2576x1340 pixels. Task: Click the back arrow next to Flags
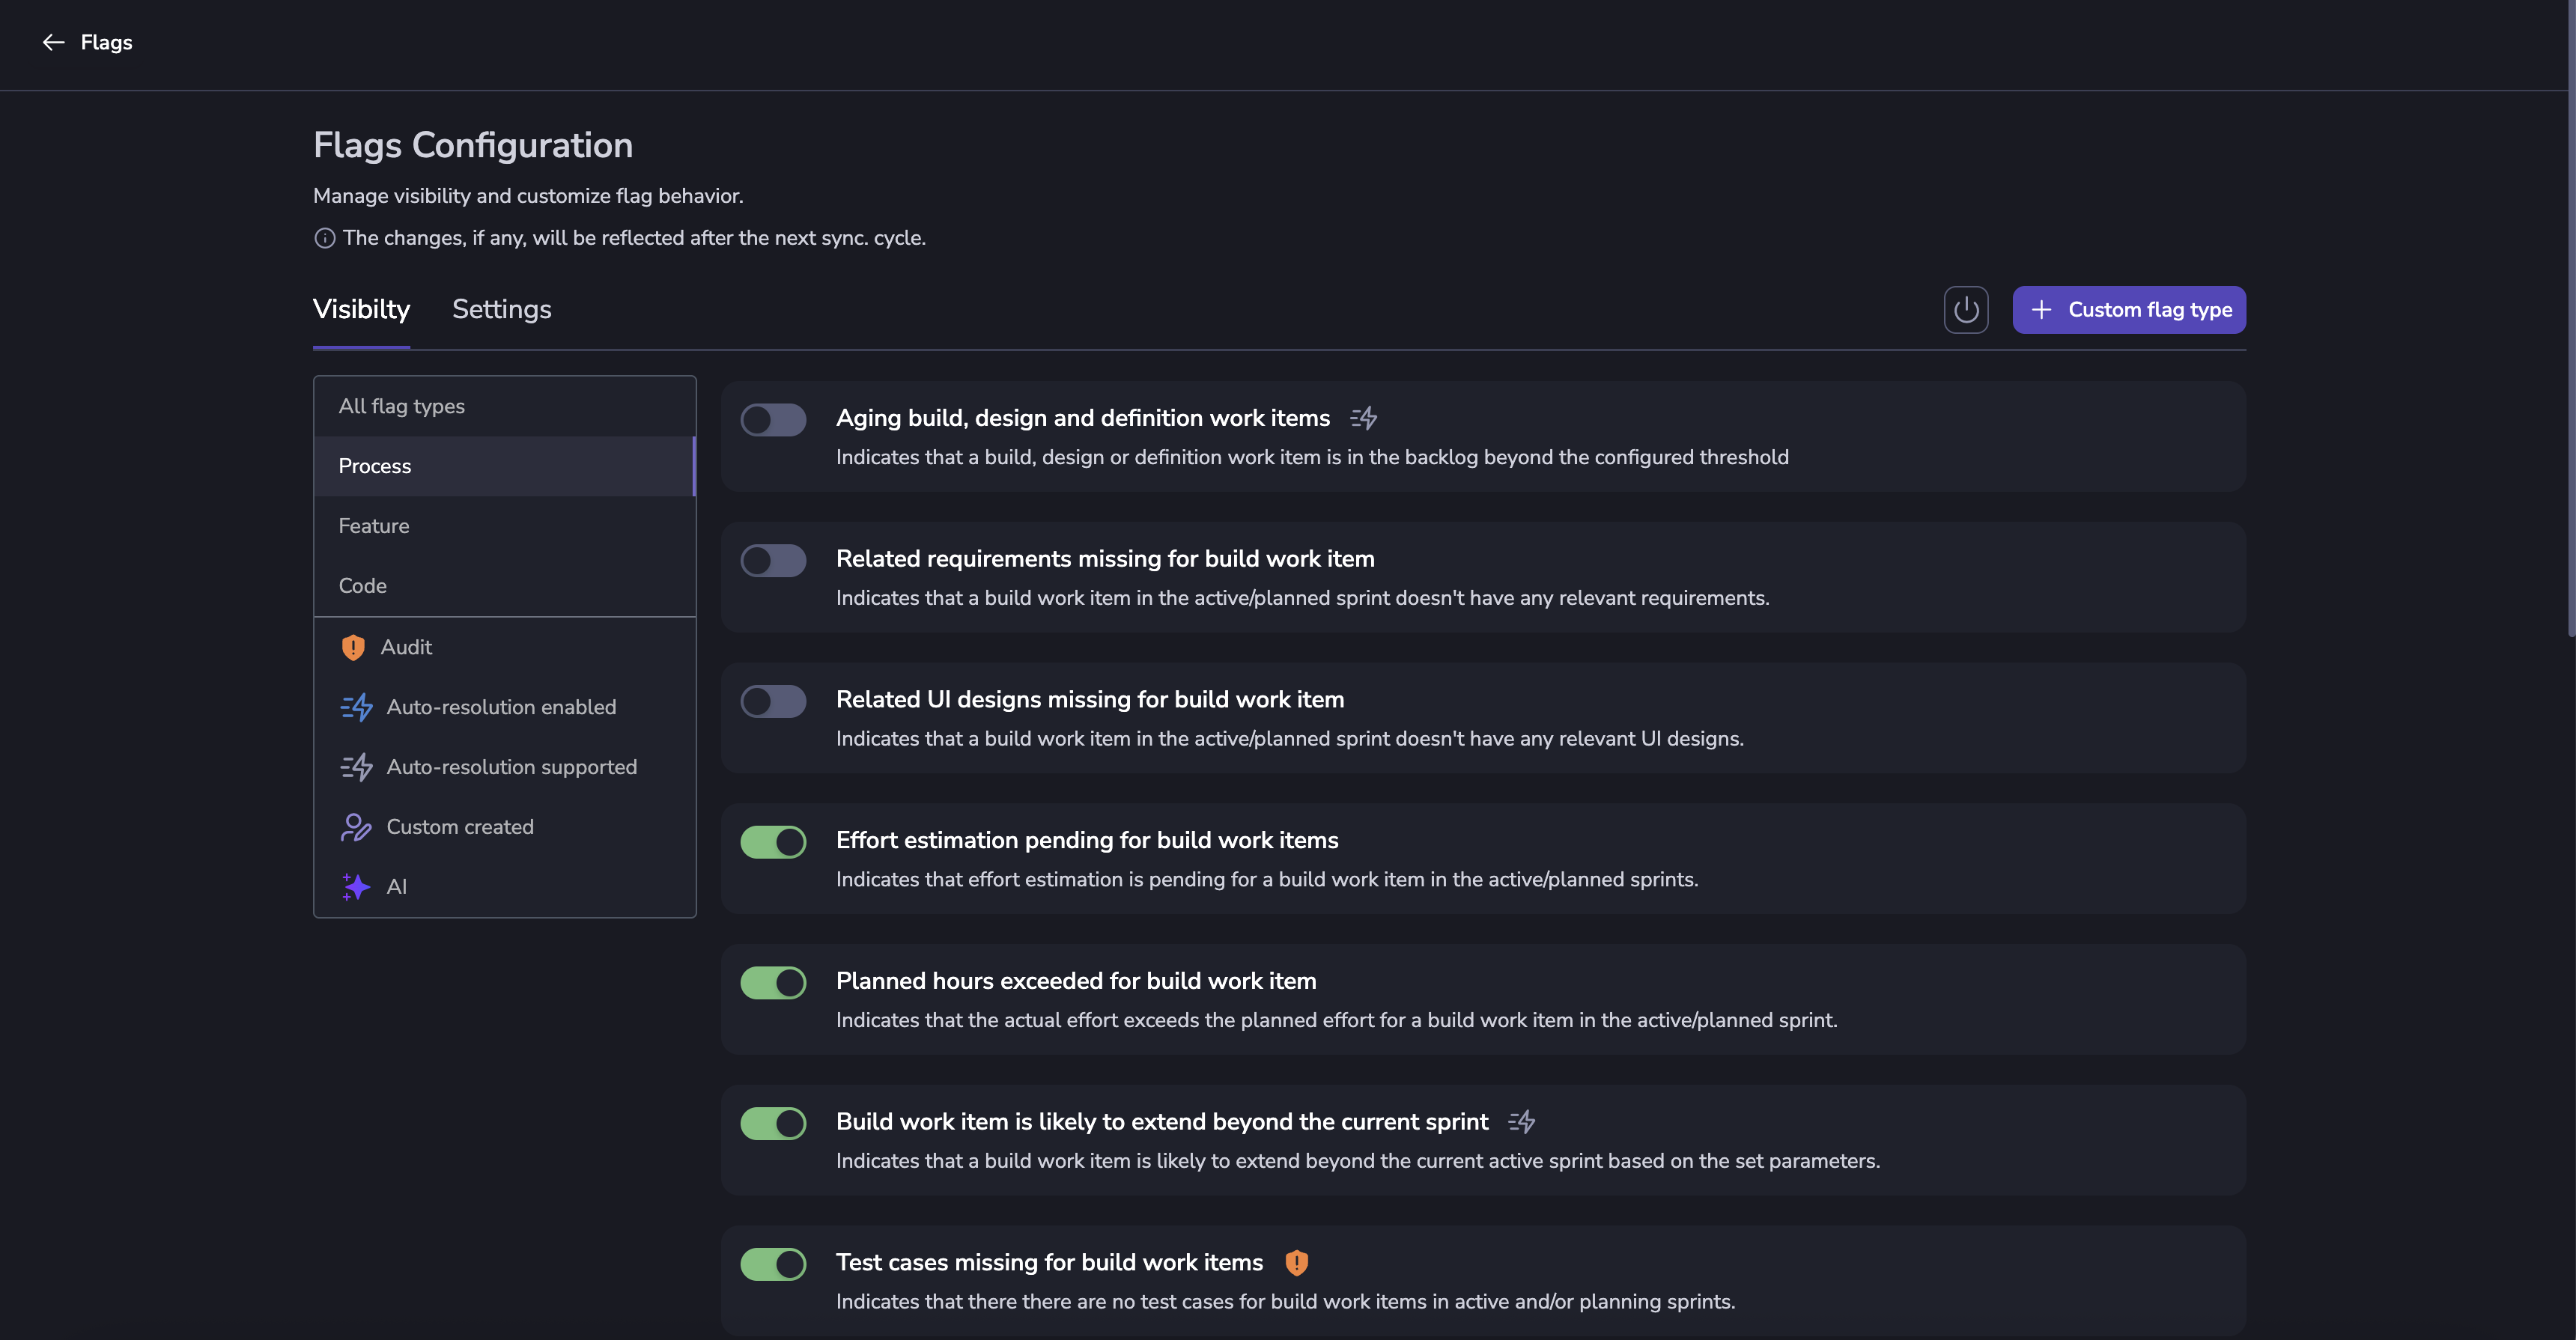tap(53, 42)
